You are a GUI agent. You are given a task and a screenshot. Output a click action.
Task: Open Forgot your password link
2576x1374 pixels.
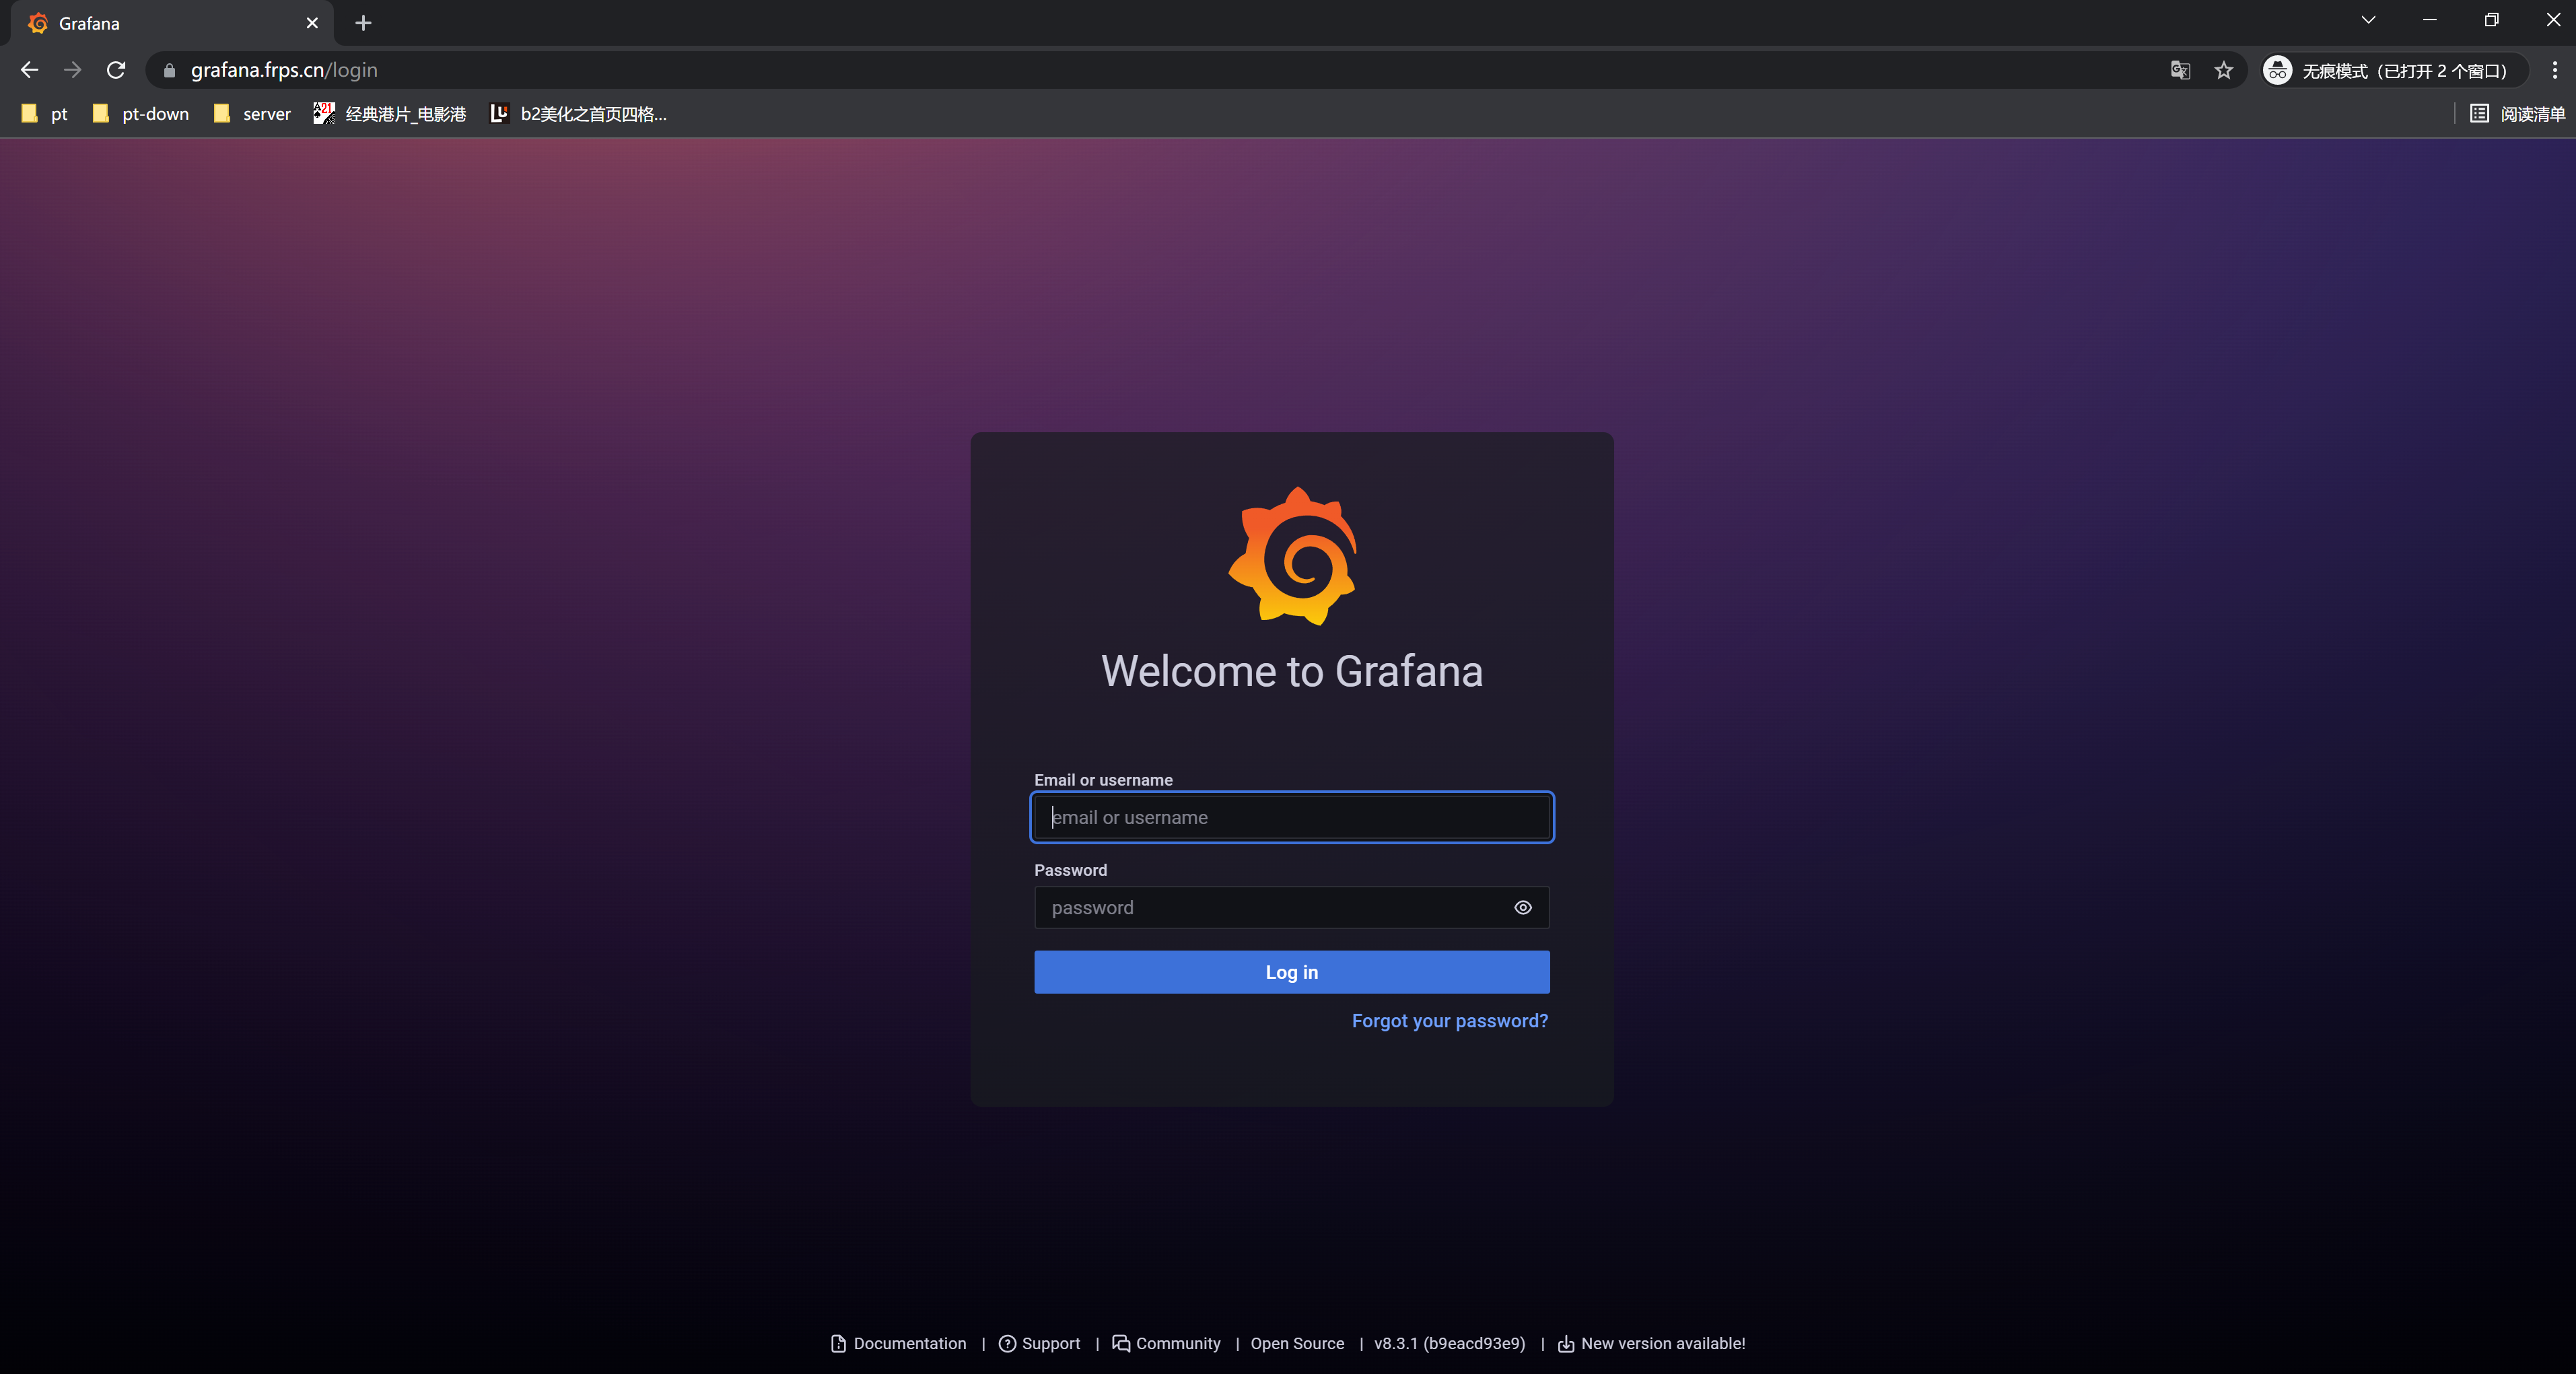pyautogui.click(x=1449, y=1020)
